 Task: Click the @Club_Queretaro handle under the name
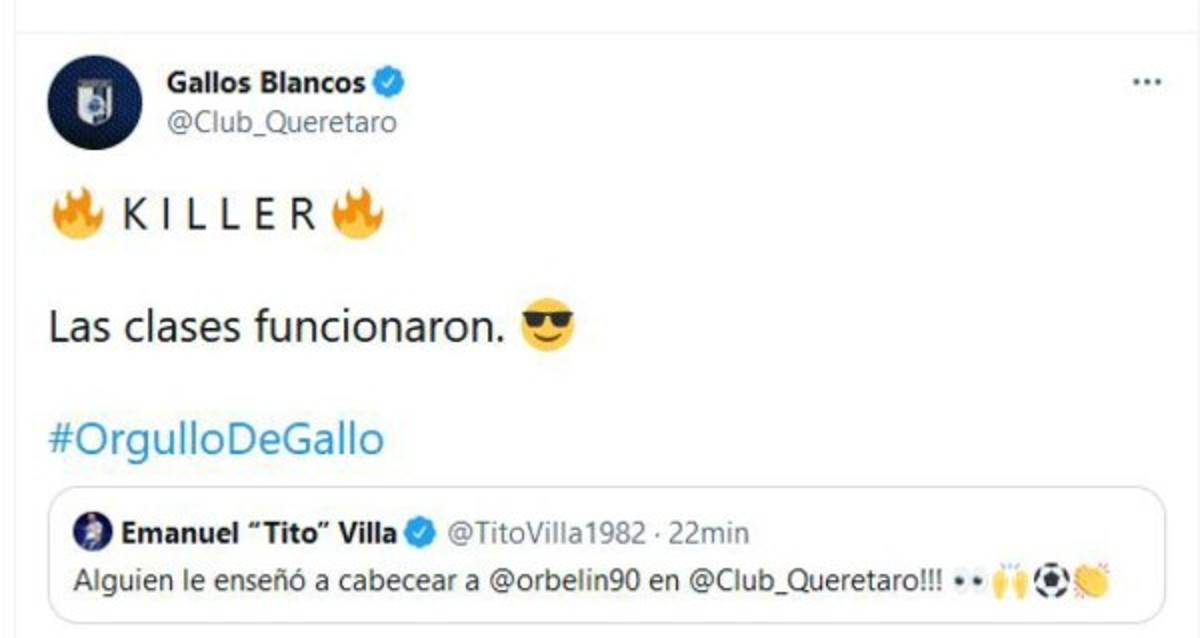[x=281, y=122]
